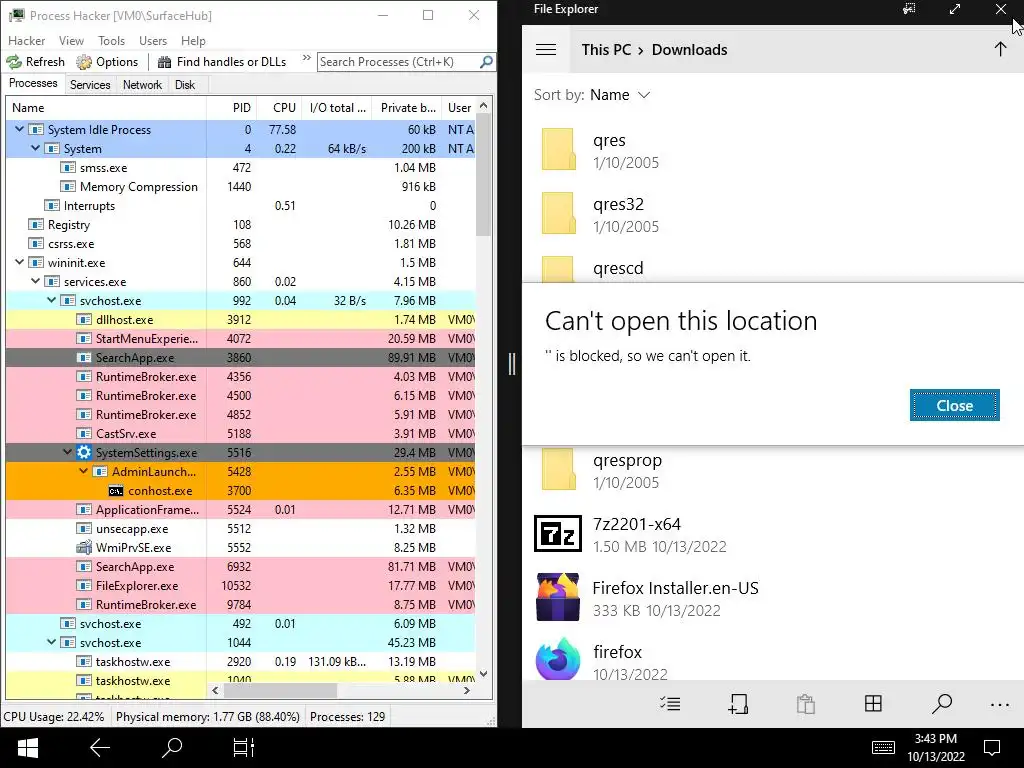Image resolution: width=1024 pixels, height=768 pixels.
Task: Select the SystemSettings.exe gear icon
Action: click(84, 452)
